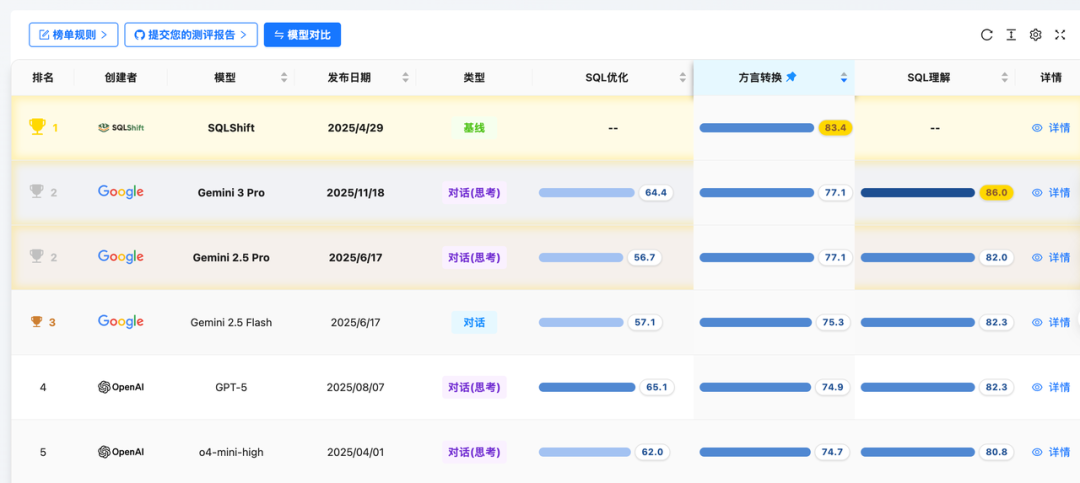Click the eye icon in o4-mini-high row

coord(1037,452)
